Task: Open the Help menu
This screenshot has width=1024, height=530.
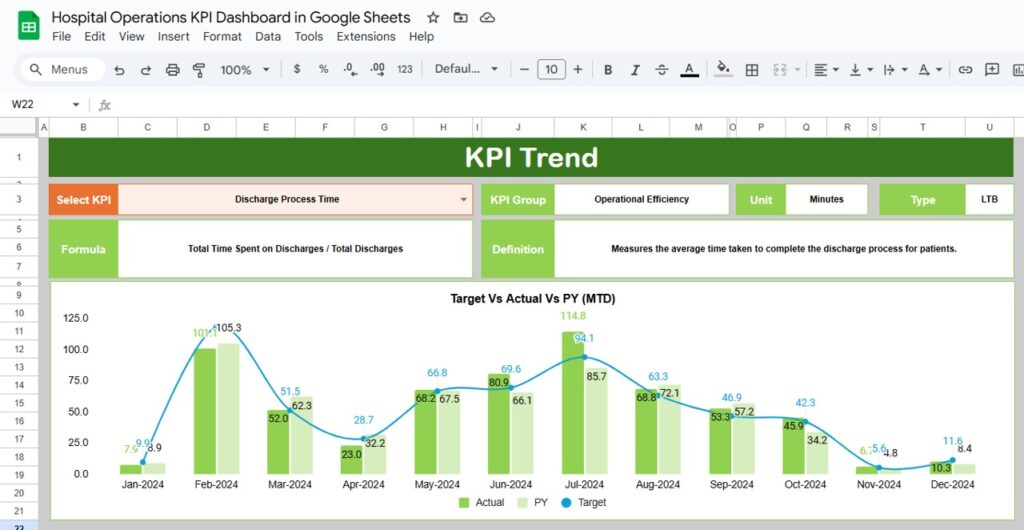Action: tap(421, 37)
